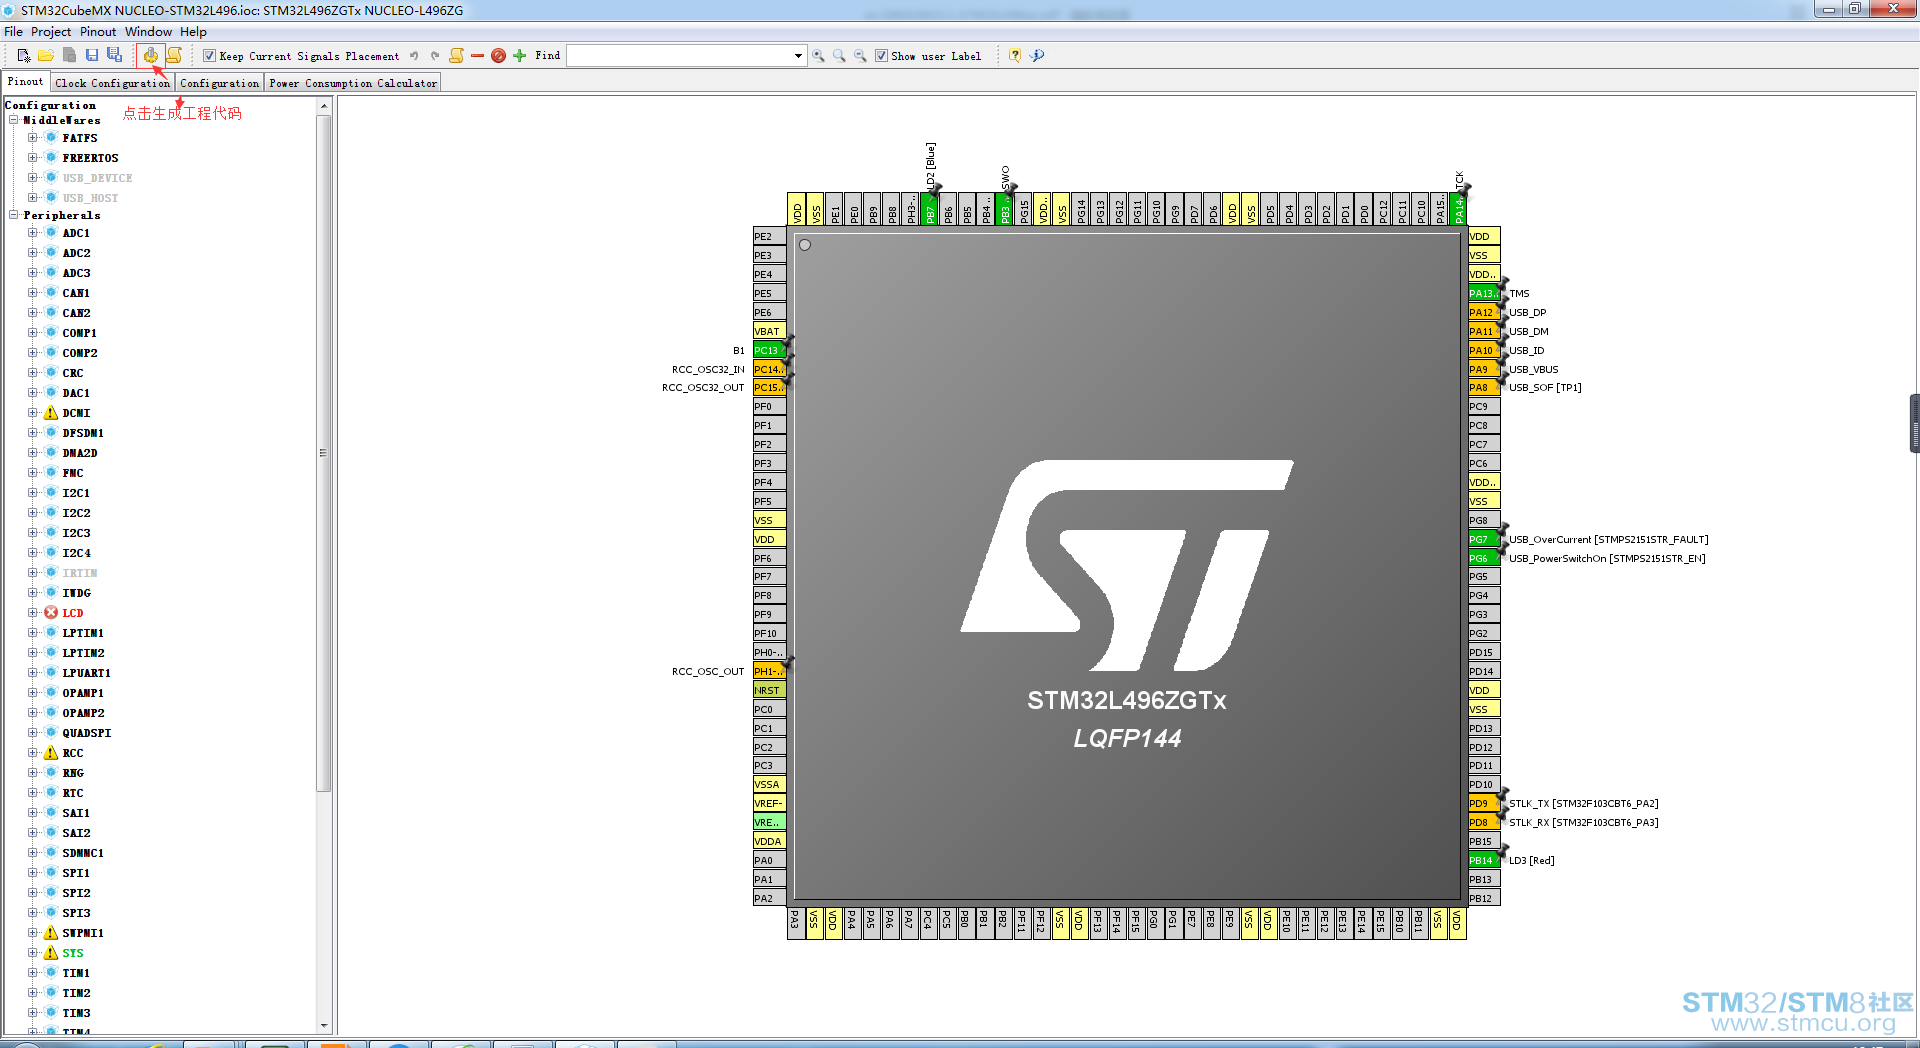1920x1048 pixels.
Task: Click the PA8 USB_SOF pin
Action: [x=1484, y=387]
